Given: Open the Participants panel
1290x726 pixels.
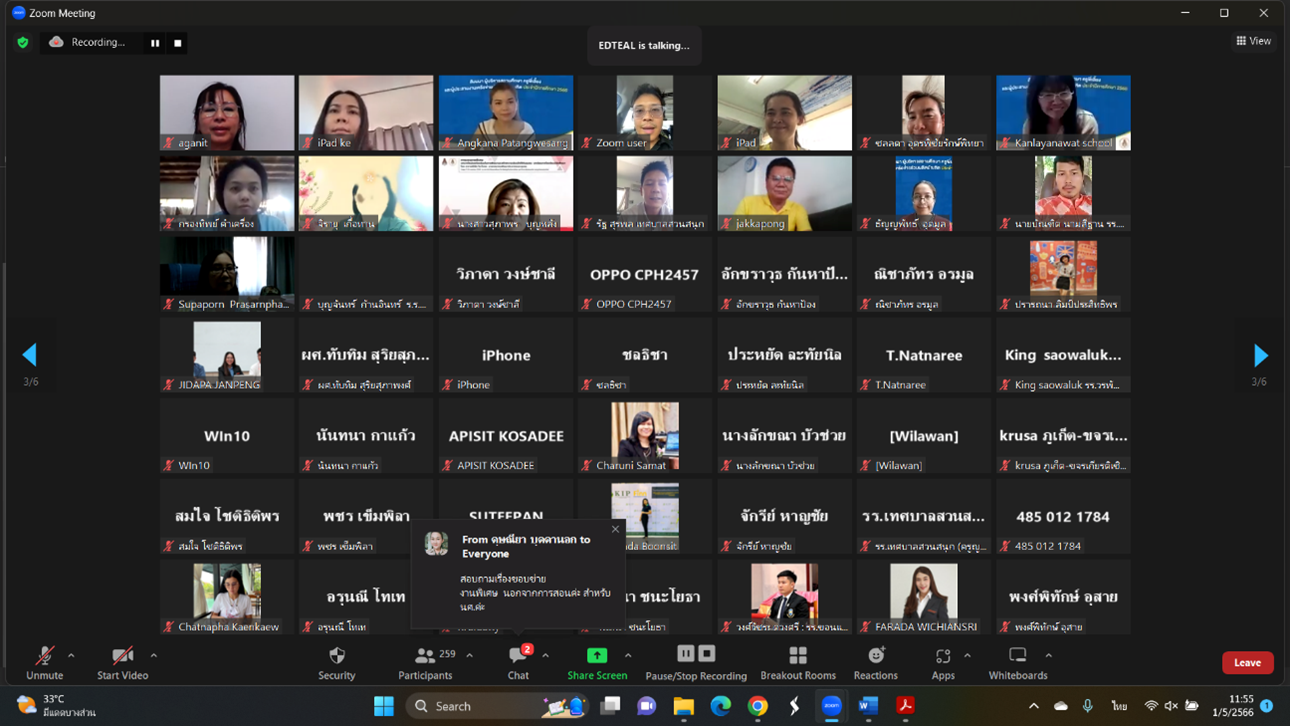Looking at the screenshot, I should [426, 662].
